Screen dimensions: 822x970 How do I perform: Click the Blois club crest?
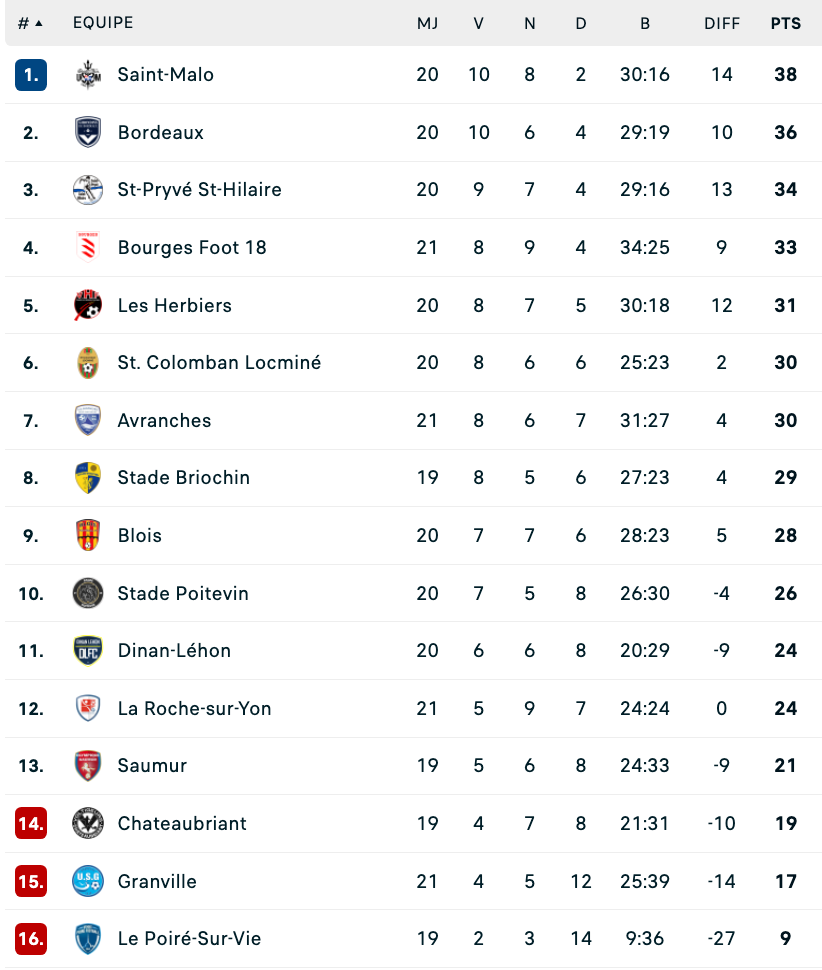pyautogui.click(x=88, y=535)
